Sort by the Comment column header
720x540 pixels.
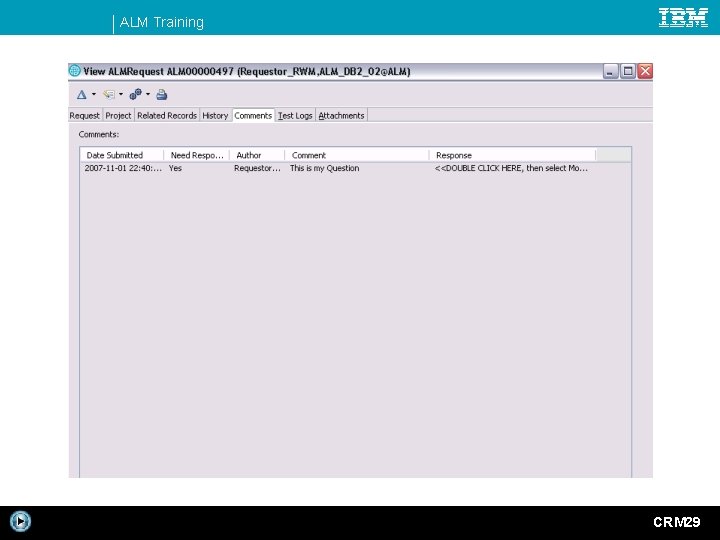point(357,155)
